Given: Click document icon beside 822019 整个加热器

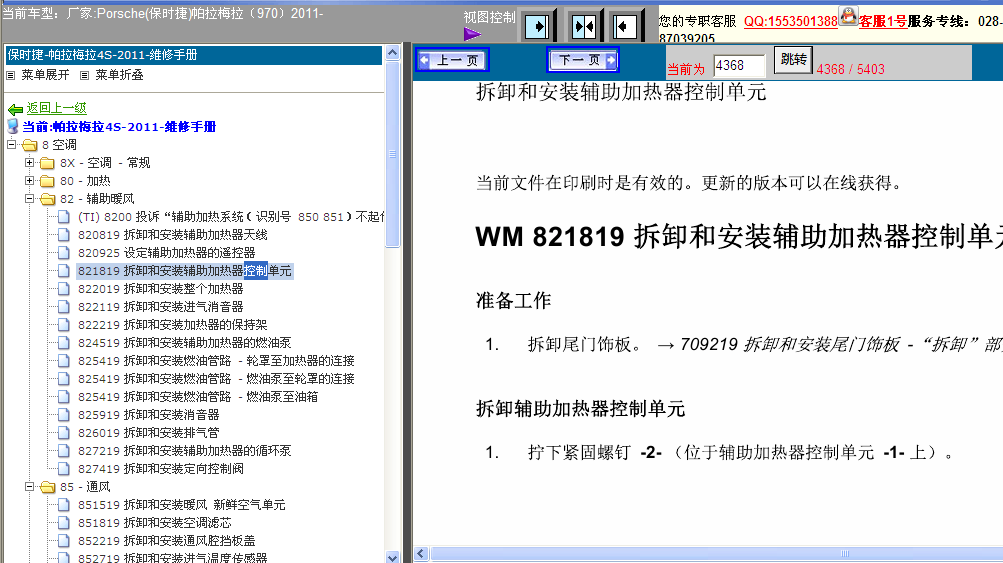Looking at the screenshot, I should coord(63,289).
